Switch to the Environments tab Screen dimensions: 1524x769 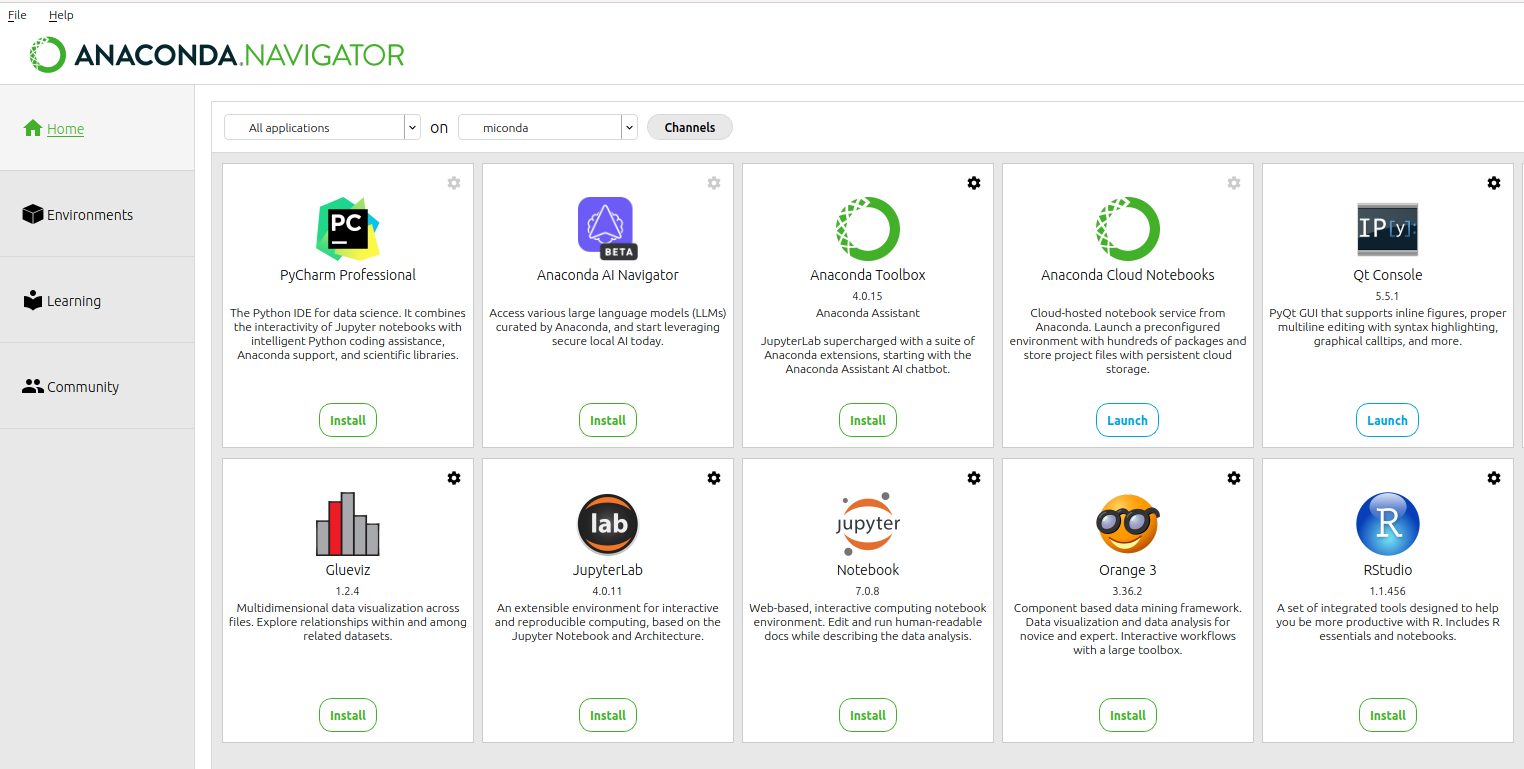point(89,215)
